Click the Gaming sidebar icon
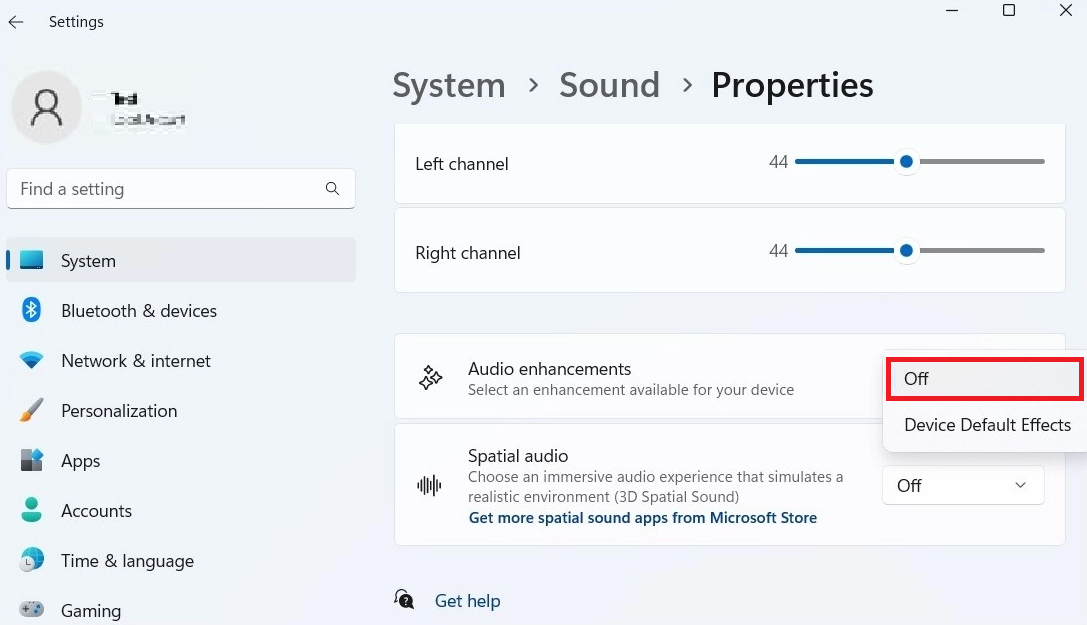Viewport: 1087px width, 625px height. click(x=31, y=610)
